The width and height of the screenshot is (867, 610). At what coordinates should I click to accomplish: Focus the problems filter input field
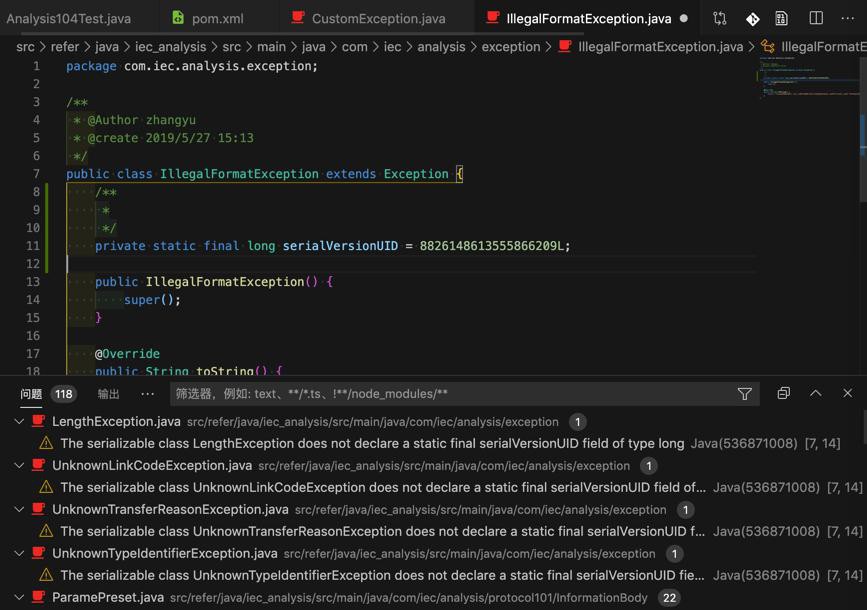click(450, 394)
